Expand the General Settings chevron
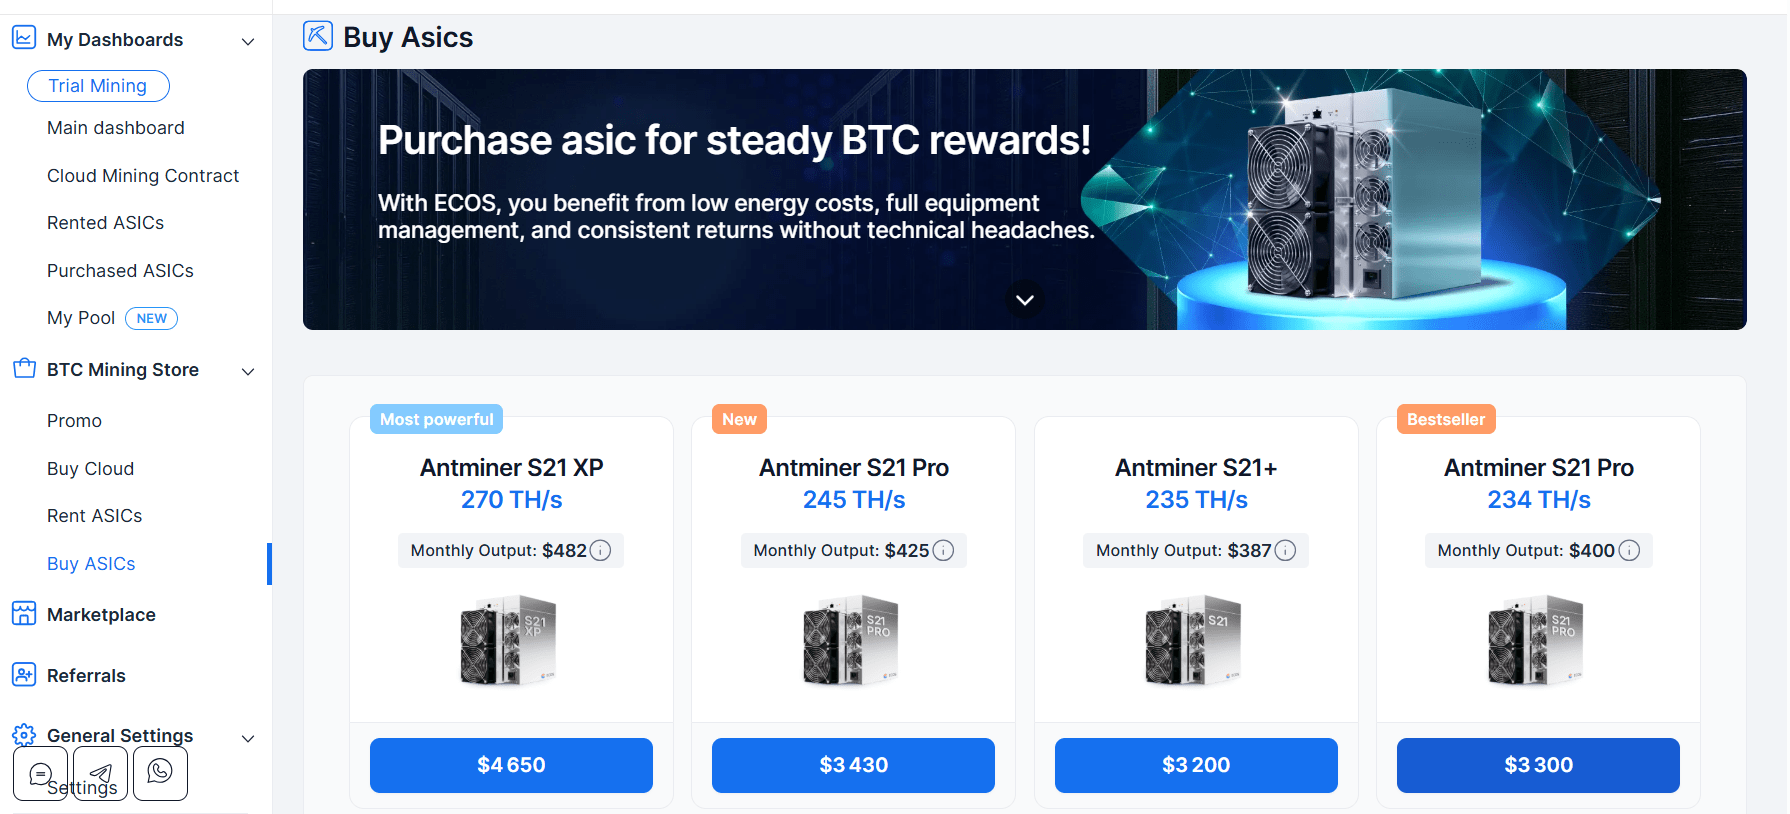 [x=248, y=738]
